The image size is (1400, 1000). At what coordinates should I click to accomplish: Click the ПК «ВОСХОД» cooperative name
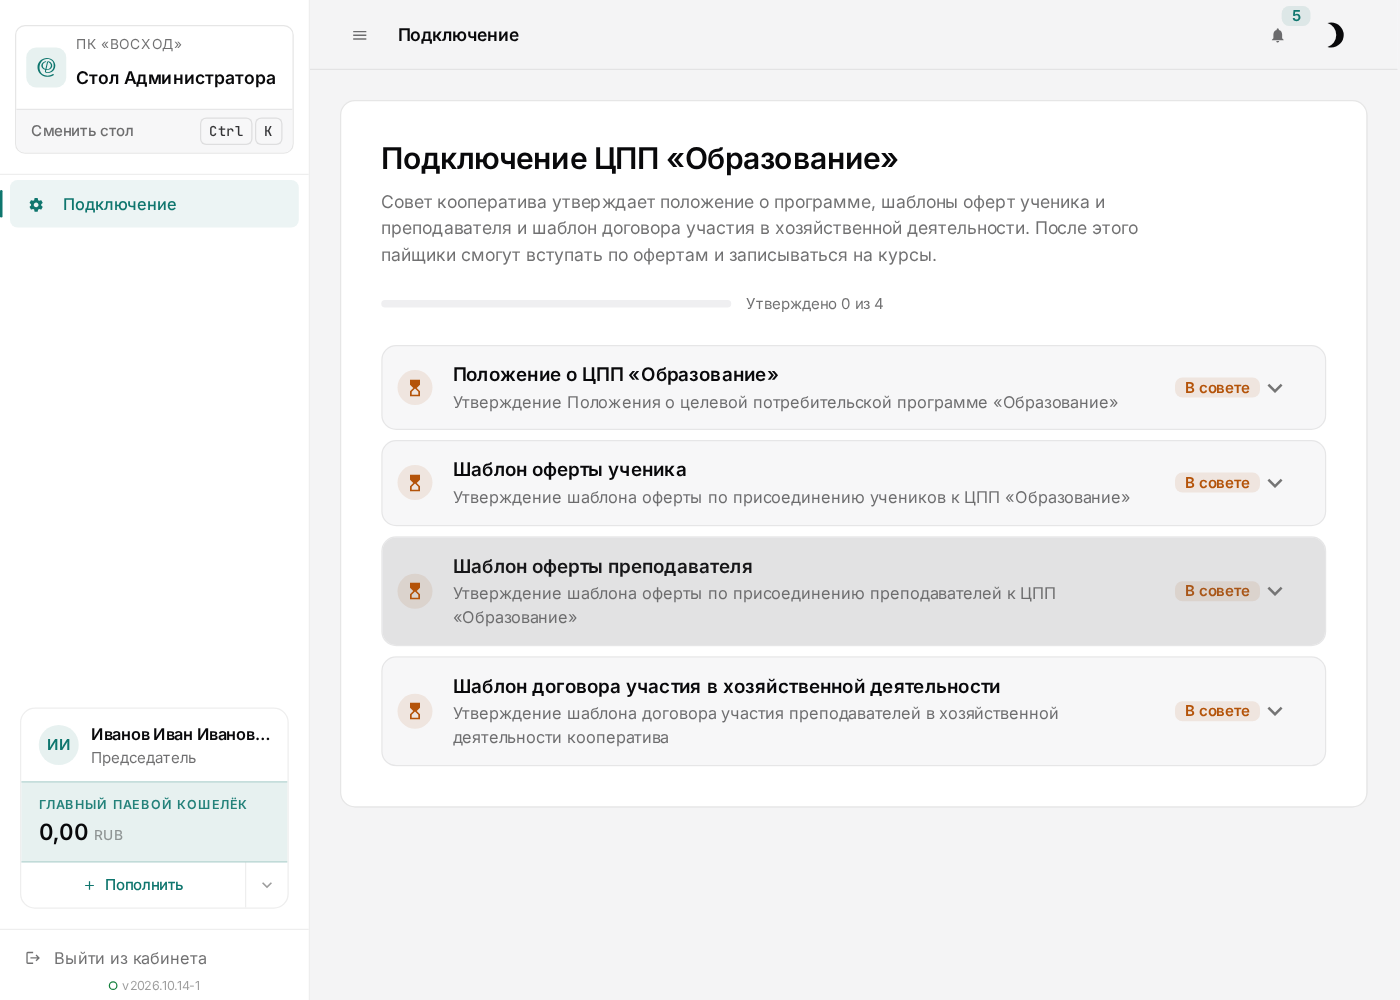129,44
